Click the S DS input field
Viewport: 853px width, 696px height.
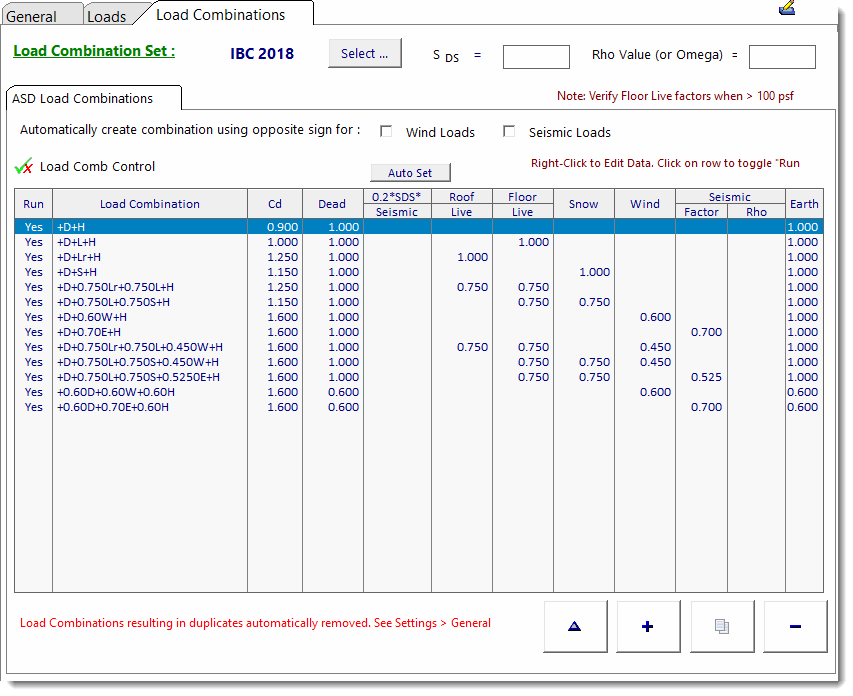536,57
